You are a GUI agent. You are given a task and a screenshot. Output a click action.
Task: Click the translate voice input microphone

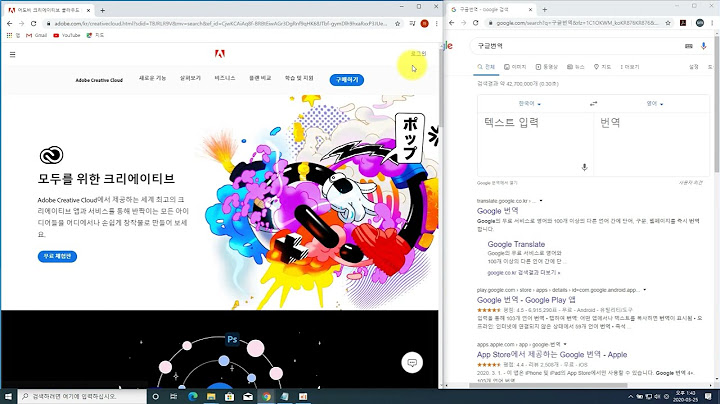tap(584, 167)
